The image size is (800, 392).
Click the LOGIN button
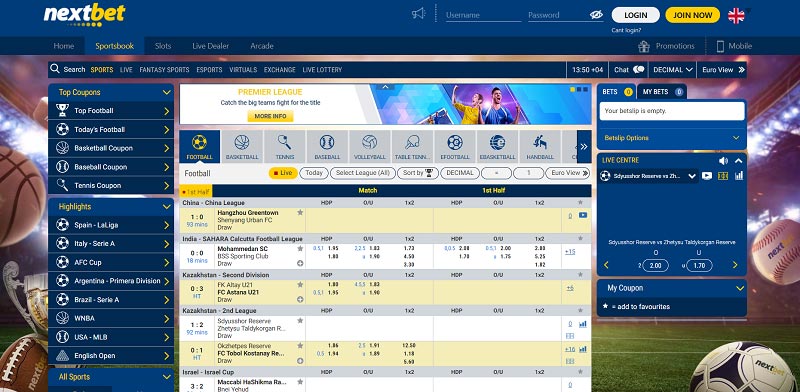tap(636, 15)
